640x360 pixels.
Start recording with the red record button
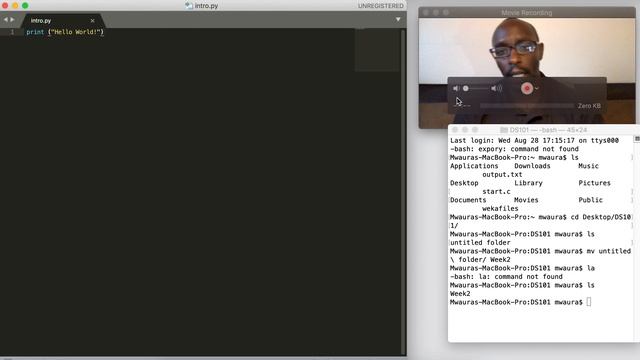point(527,88)
